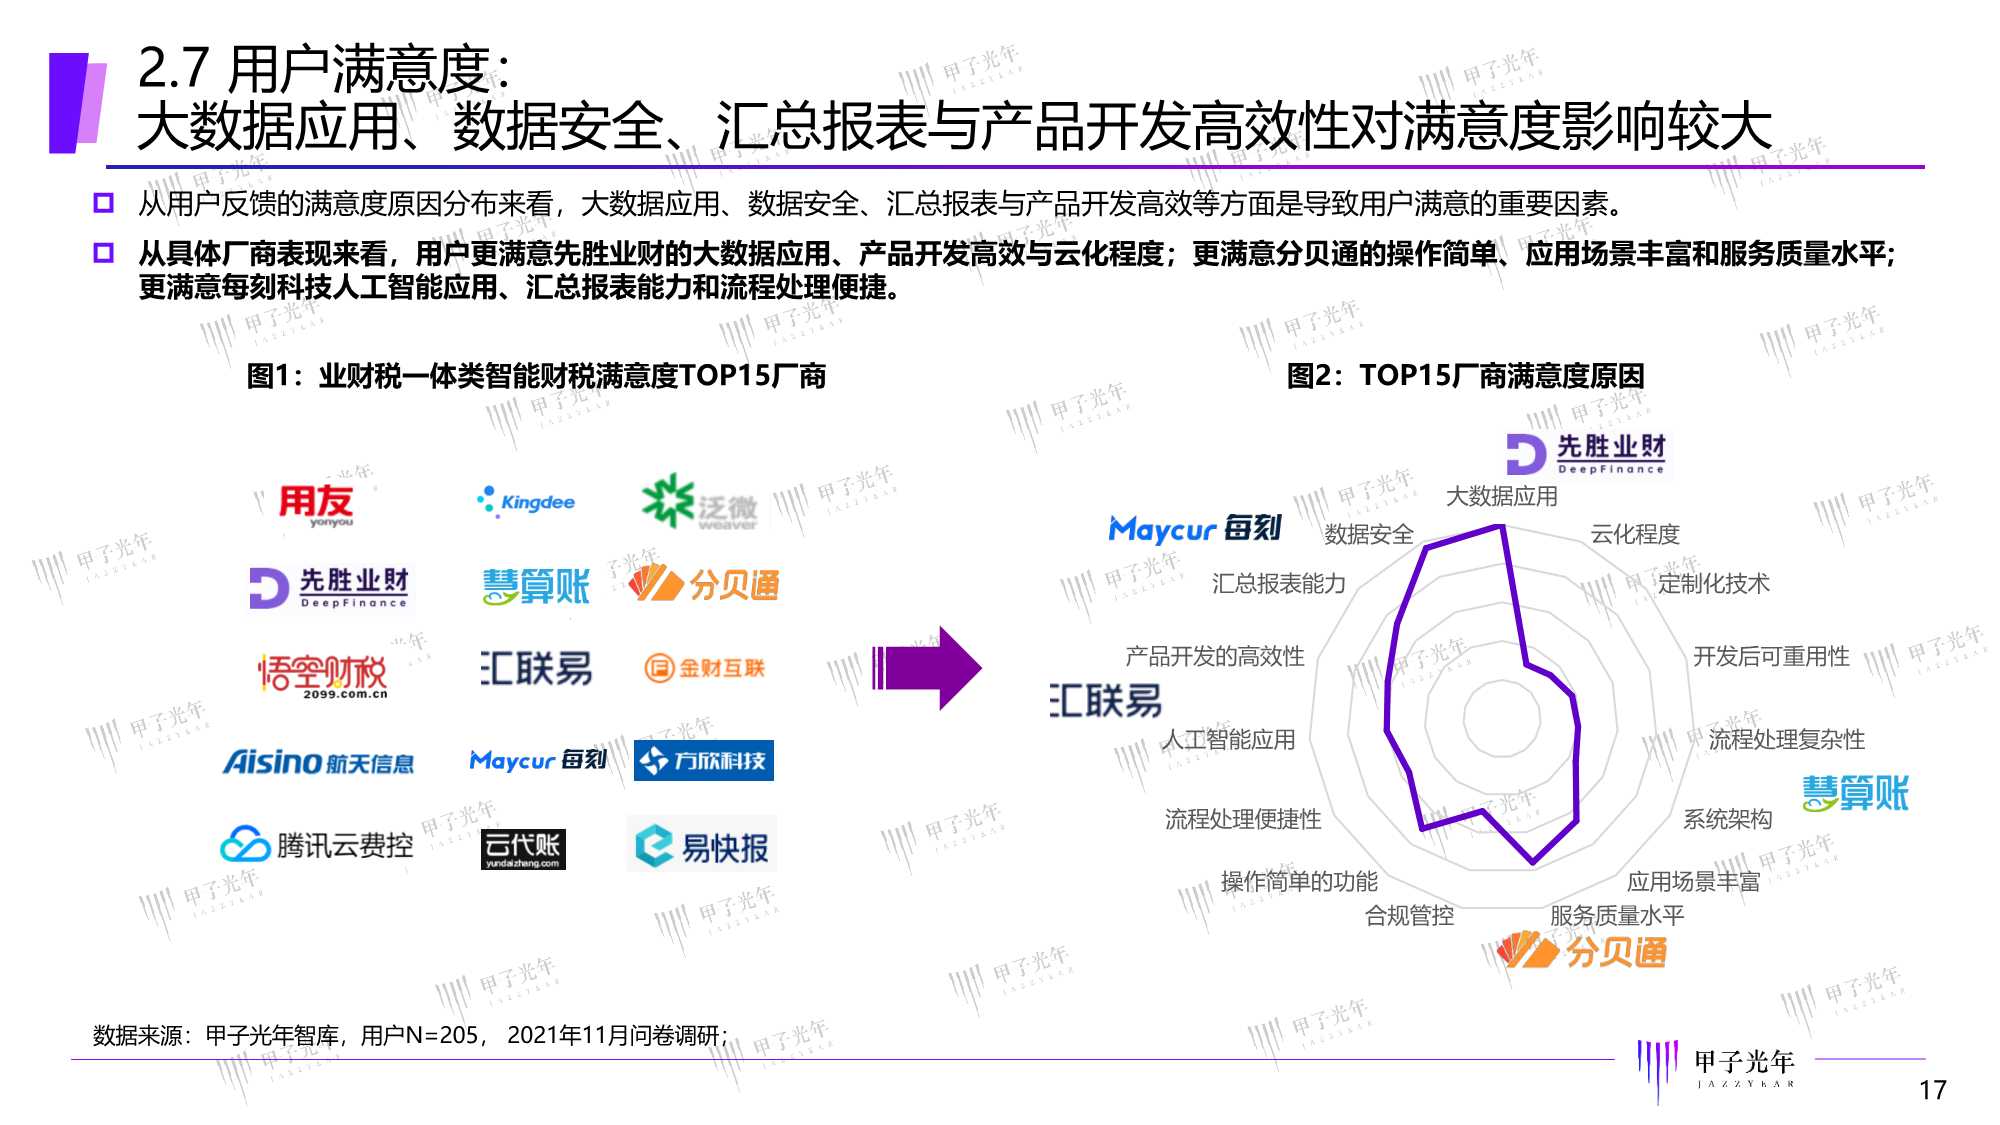
Task: Click the 云代账 logo
Action: 523,849
